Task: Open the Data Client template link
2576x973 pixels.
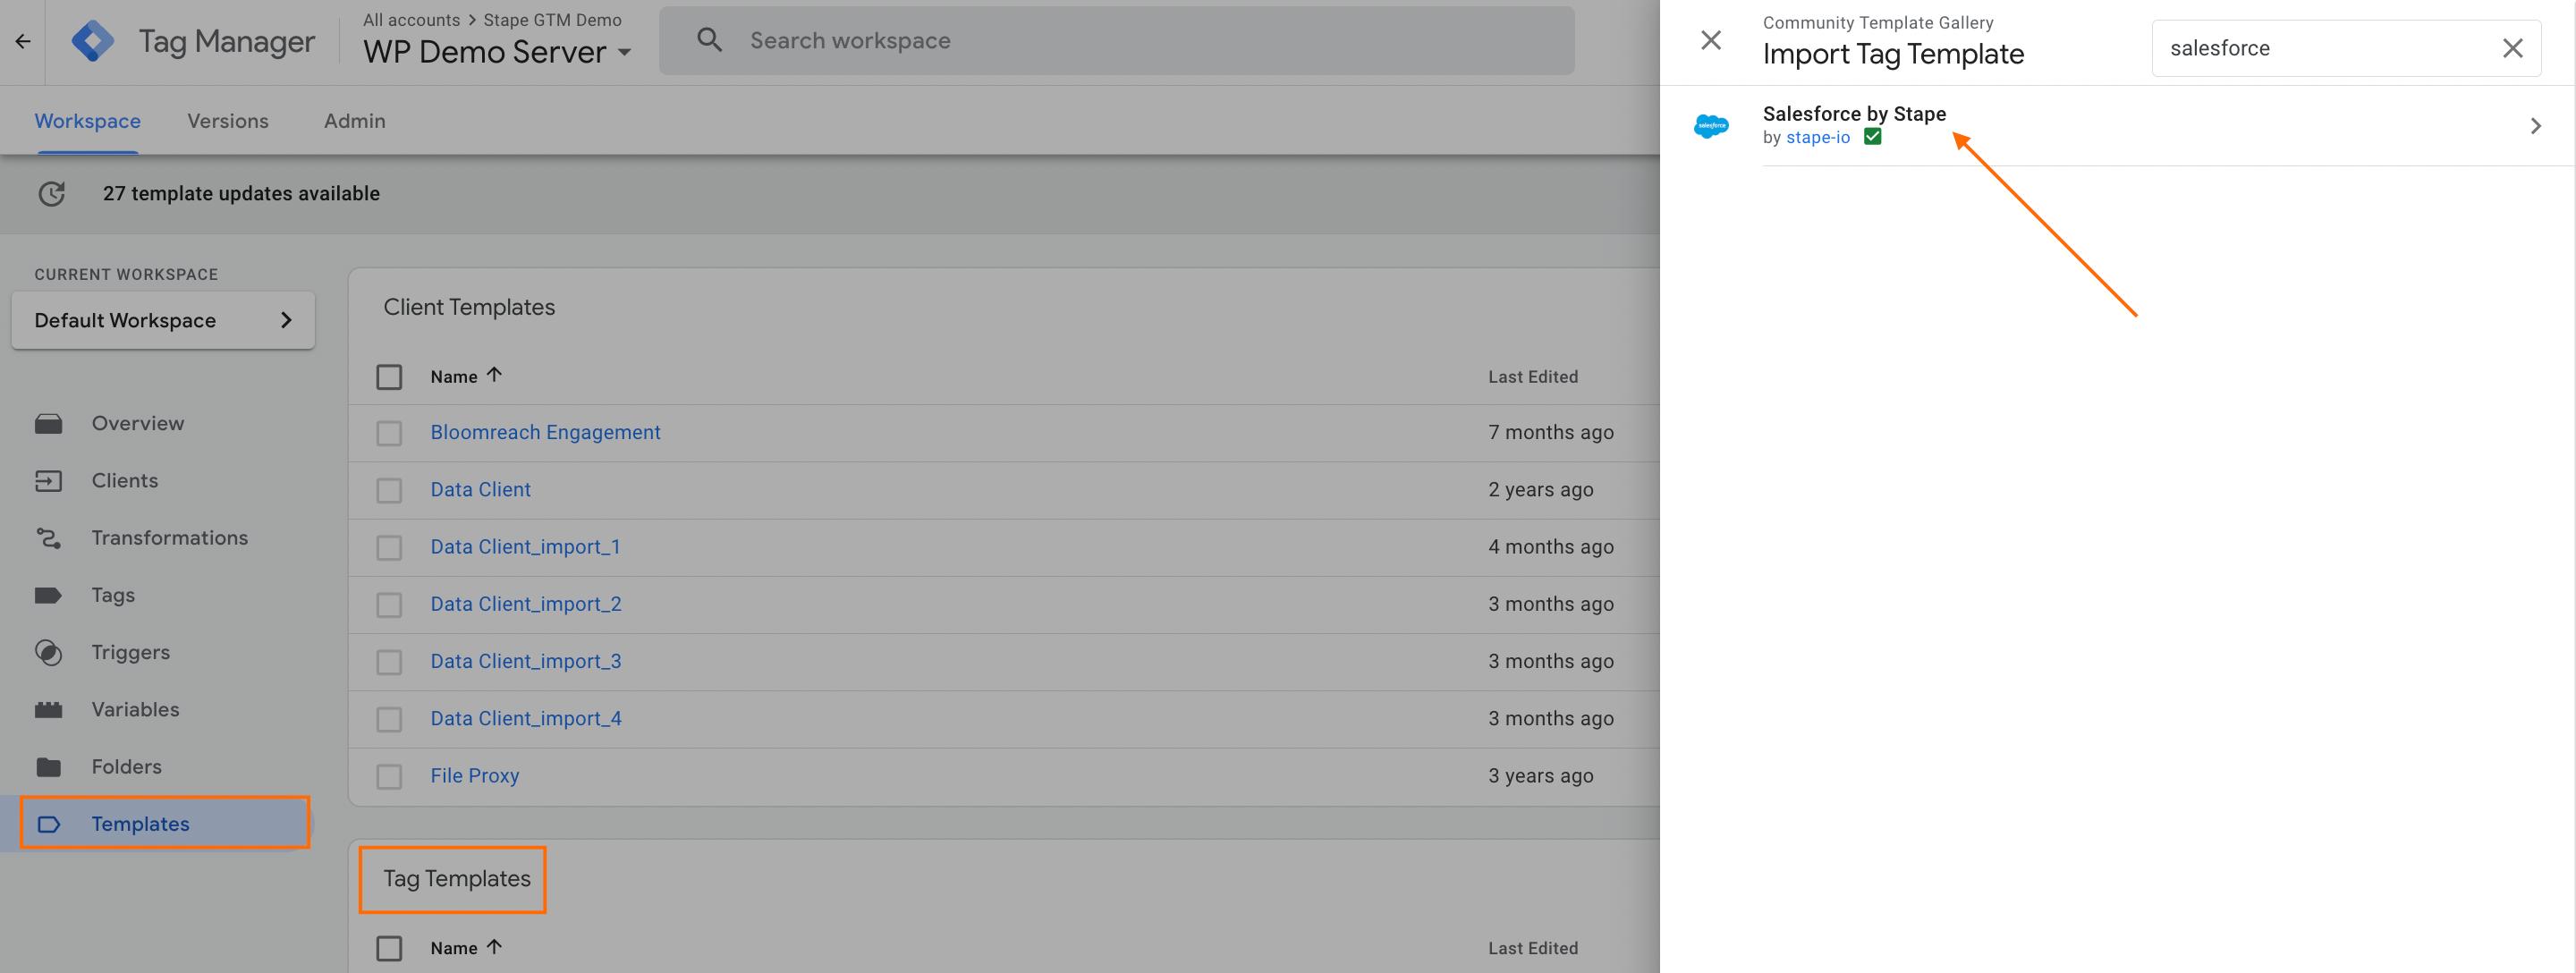Action: coord(481,490)
